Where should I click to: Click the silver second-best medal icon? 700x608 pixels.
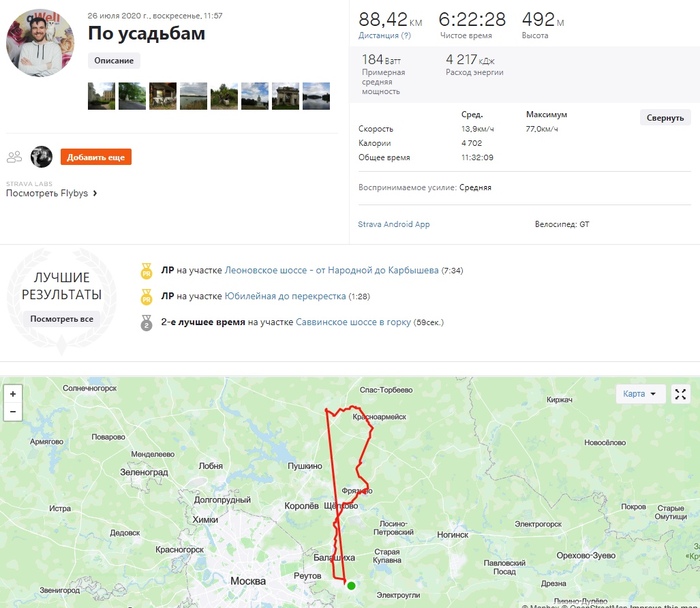[x=146, y=323]
